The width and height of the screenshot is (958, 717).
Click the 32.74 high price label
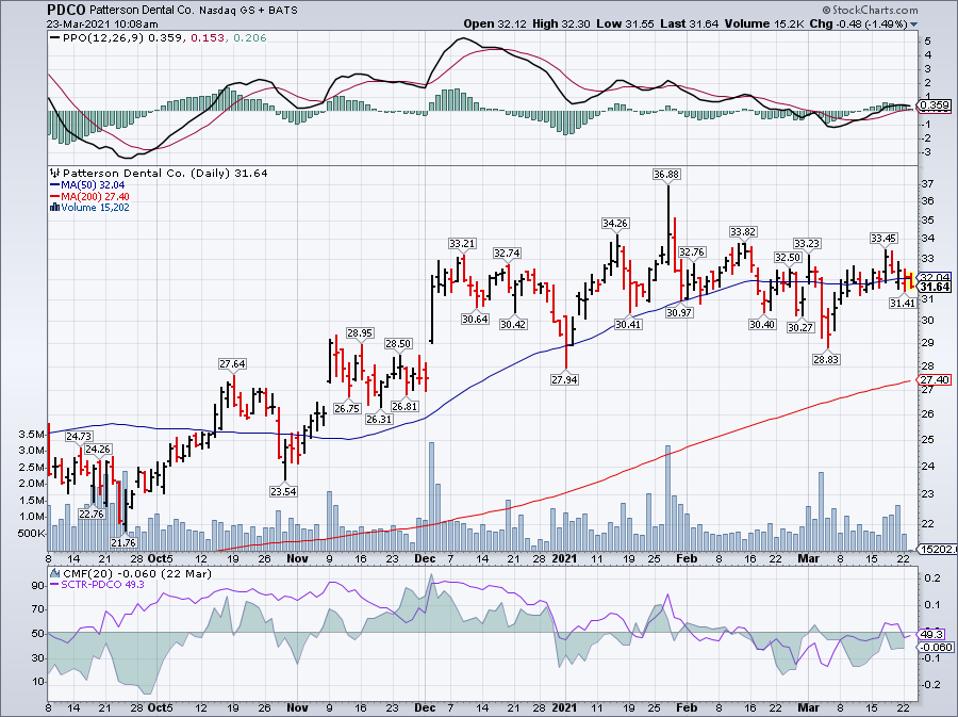507,253
